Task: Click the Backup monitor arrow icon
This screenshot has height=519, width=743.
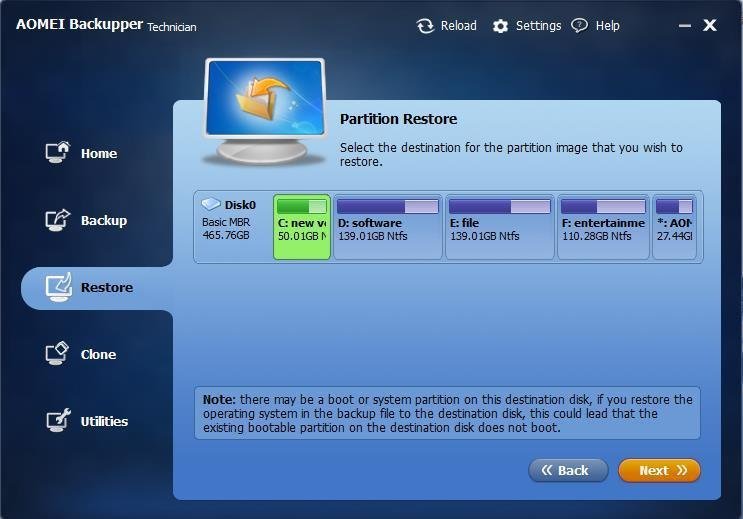Action: [58, 220]
